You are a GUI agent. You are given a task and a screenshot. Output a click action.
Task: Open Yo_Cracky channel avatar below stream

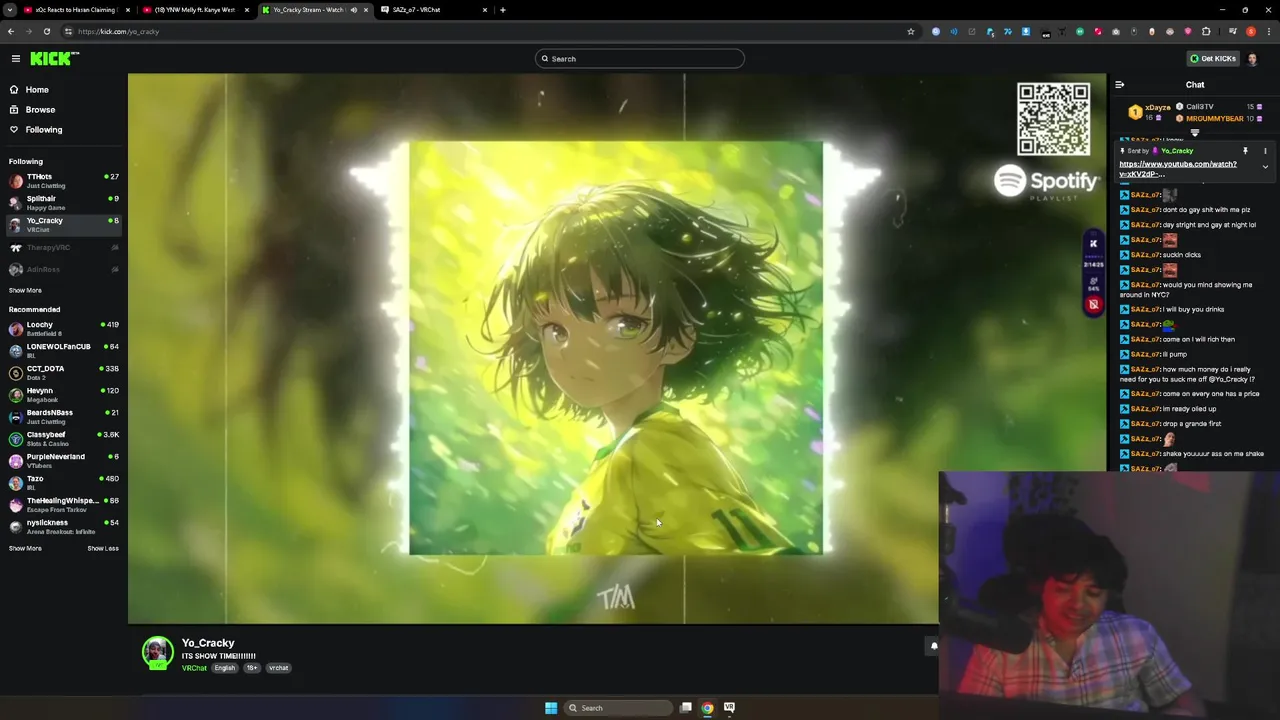[x=157, y=653]
